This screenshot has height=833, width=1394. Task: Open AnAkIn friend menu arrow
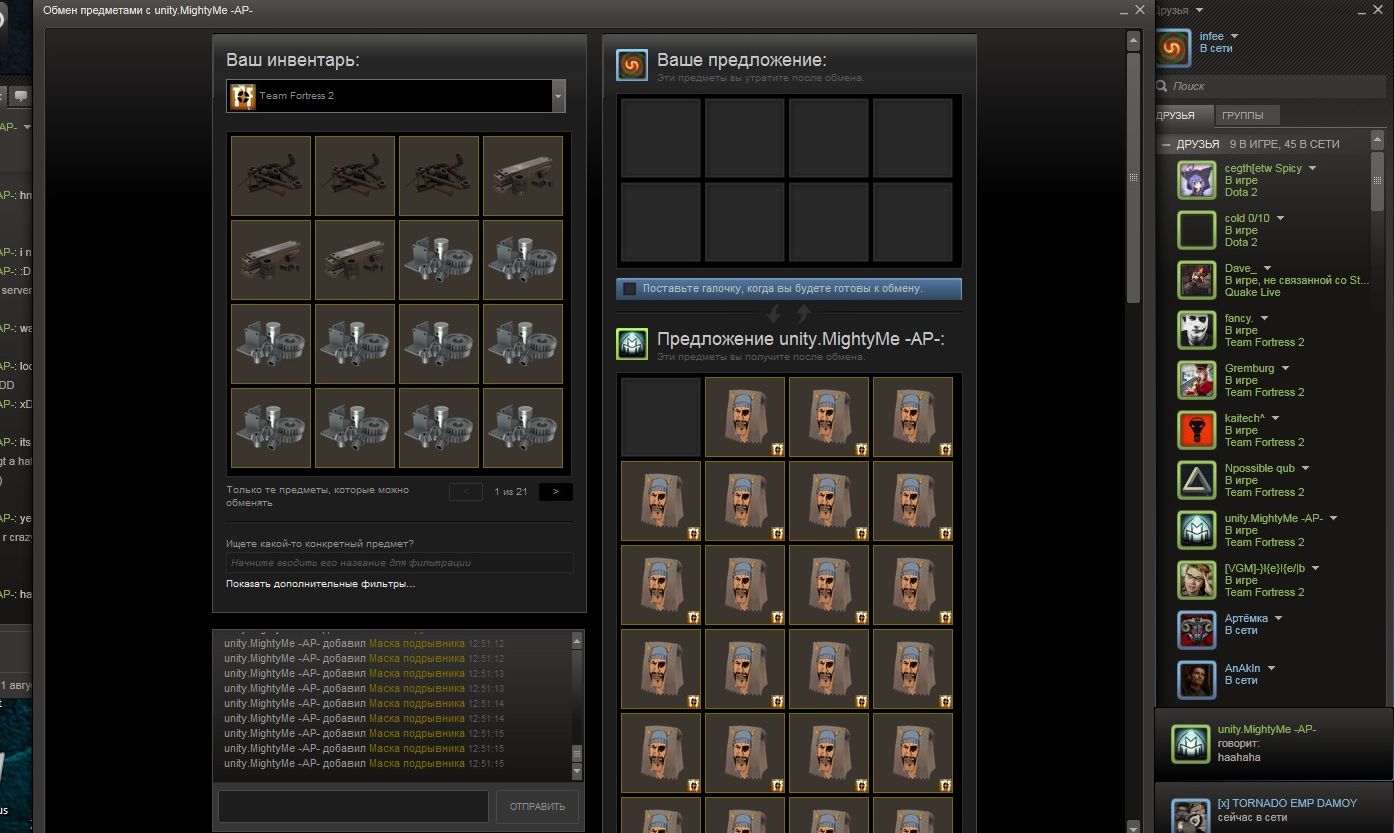click(1271, 668)
